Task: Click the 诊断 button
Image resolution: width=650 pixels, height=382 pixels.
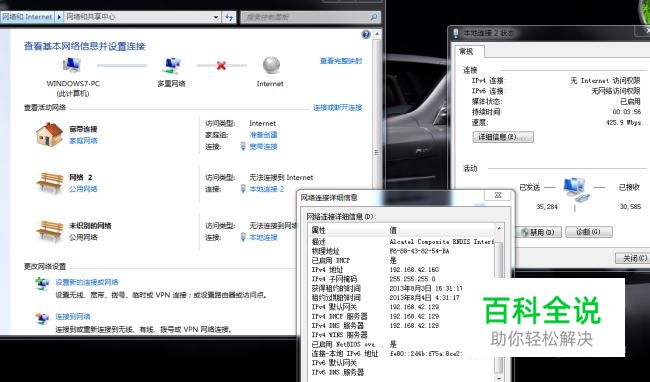Action: click(x=589, y=232)
